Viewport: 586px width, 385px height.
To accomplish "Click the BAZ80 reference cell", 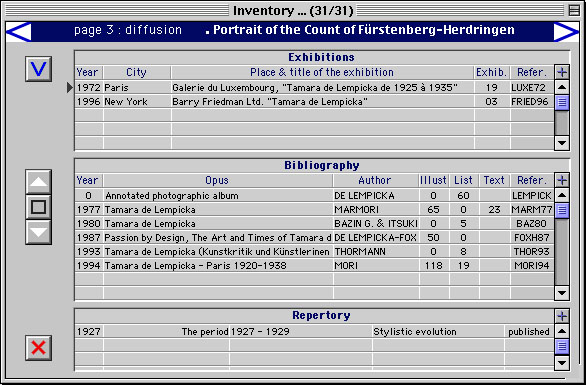I will tap(531, 224).
